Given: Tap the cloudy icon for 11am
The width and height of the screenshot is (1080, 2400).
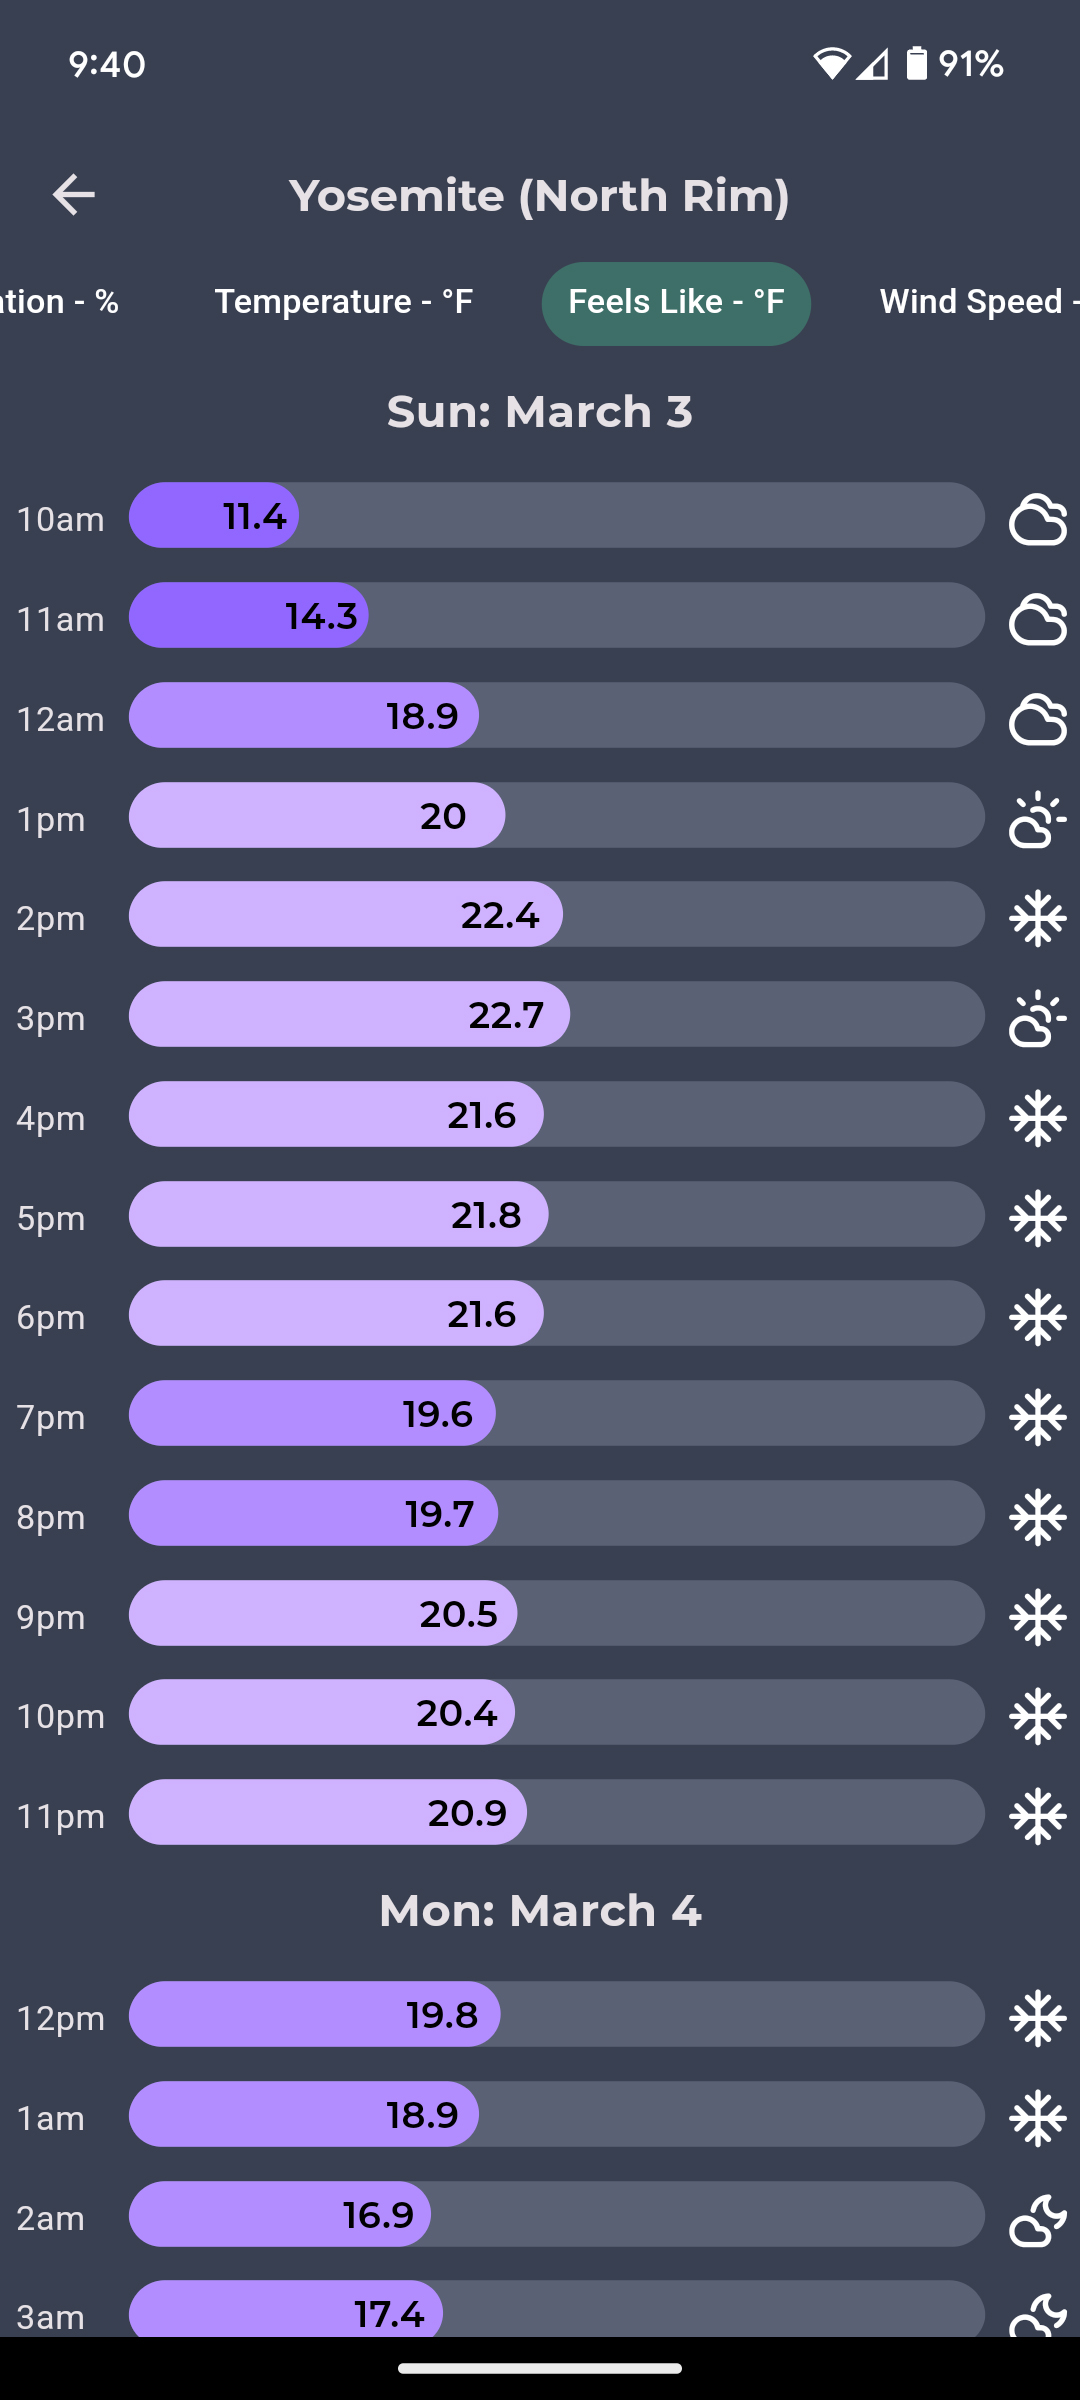Looking at the screenshot, I should point(1037,618).
